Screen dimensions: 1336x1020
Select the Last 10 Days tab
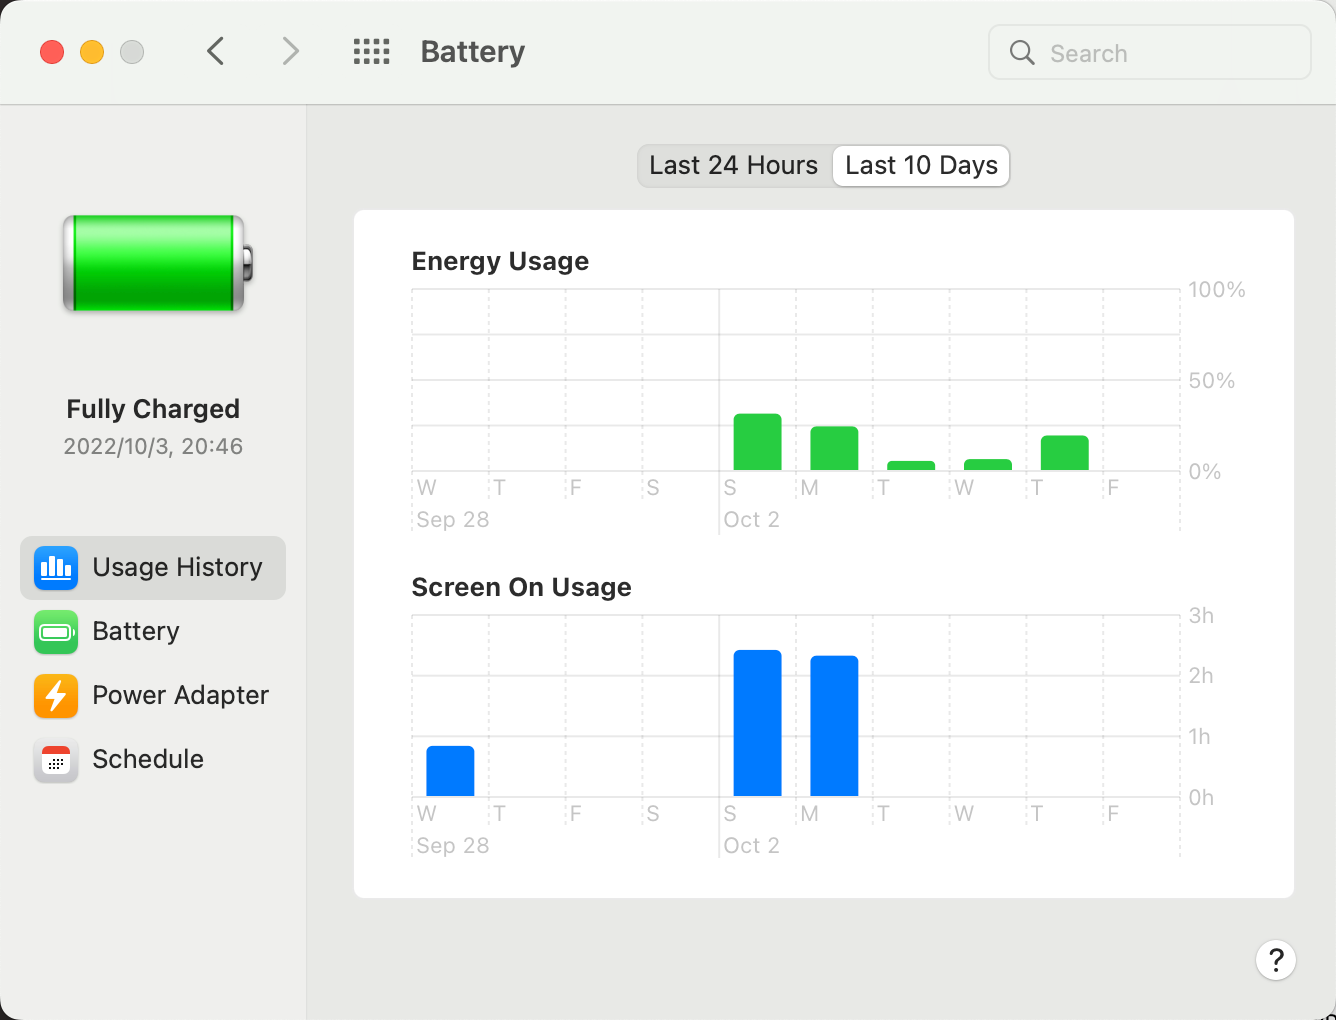point(922,166)
